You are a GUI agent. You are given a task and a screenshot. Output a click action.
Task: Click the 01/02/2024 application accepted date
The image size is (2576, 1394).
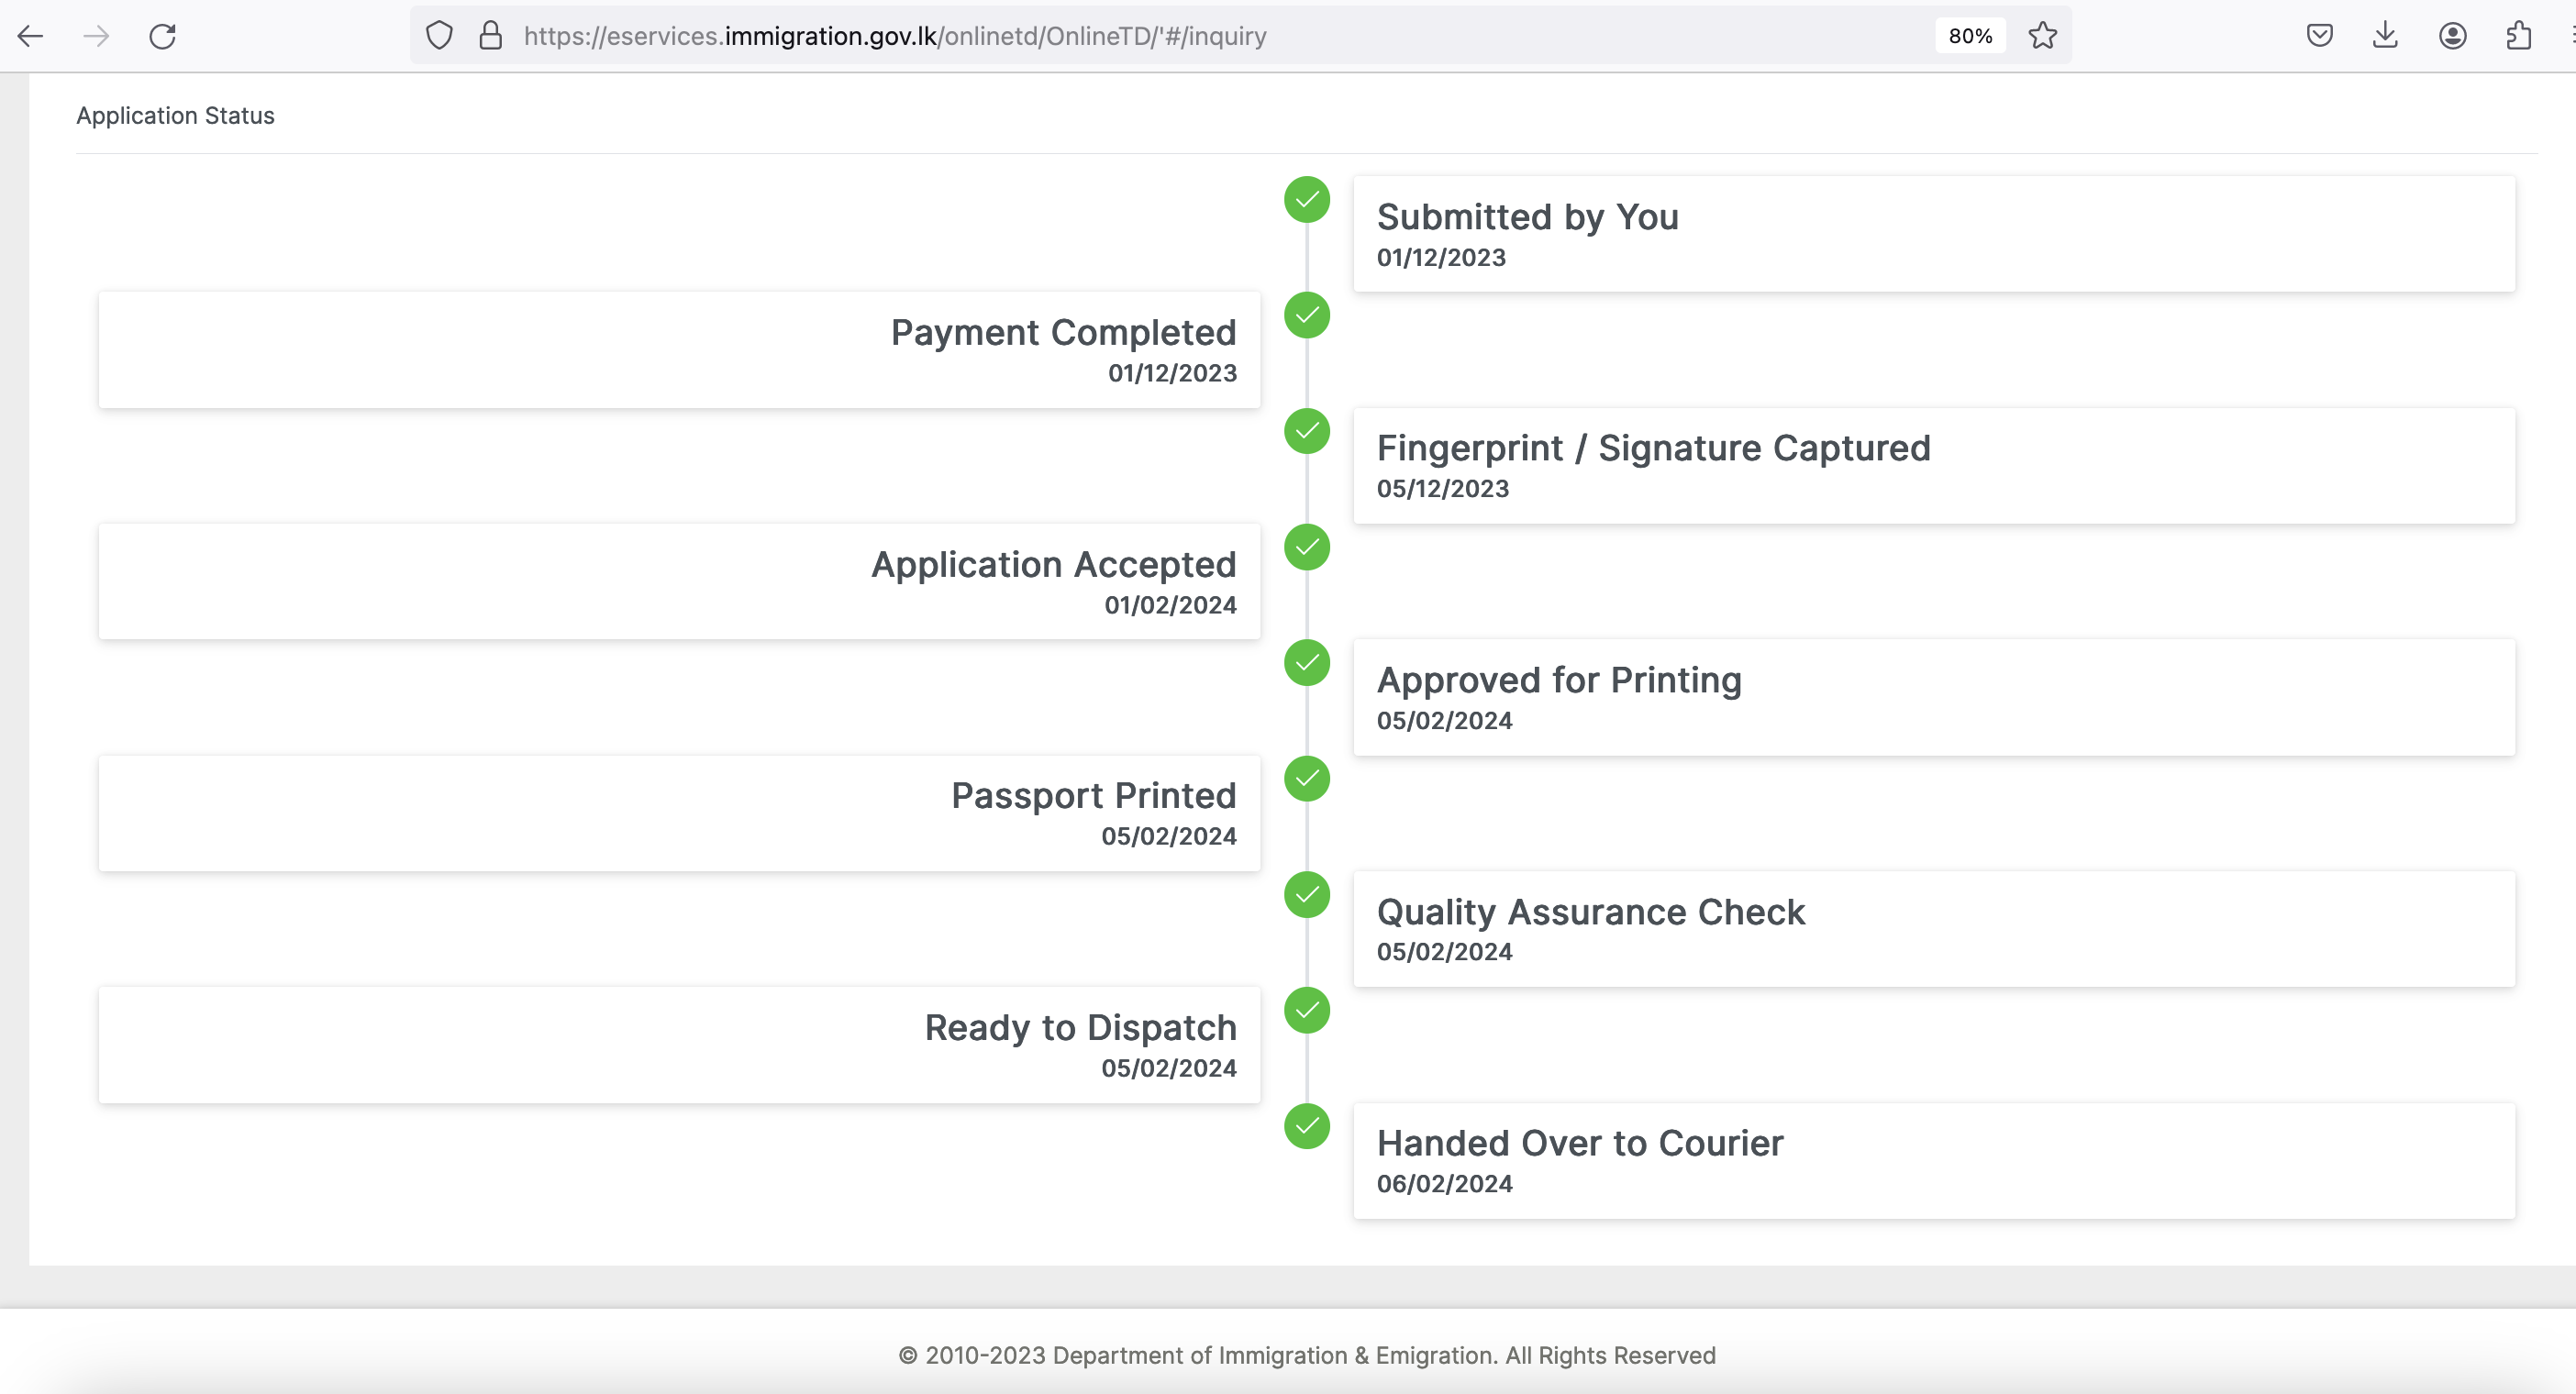1170,605
